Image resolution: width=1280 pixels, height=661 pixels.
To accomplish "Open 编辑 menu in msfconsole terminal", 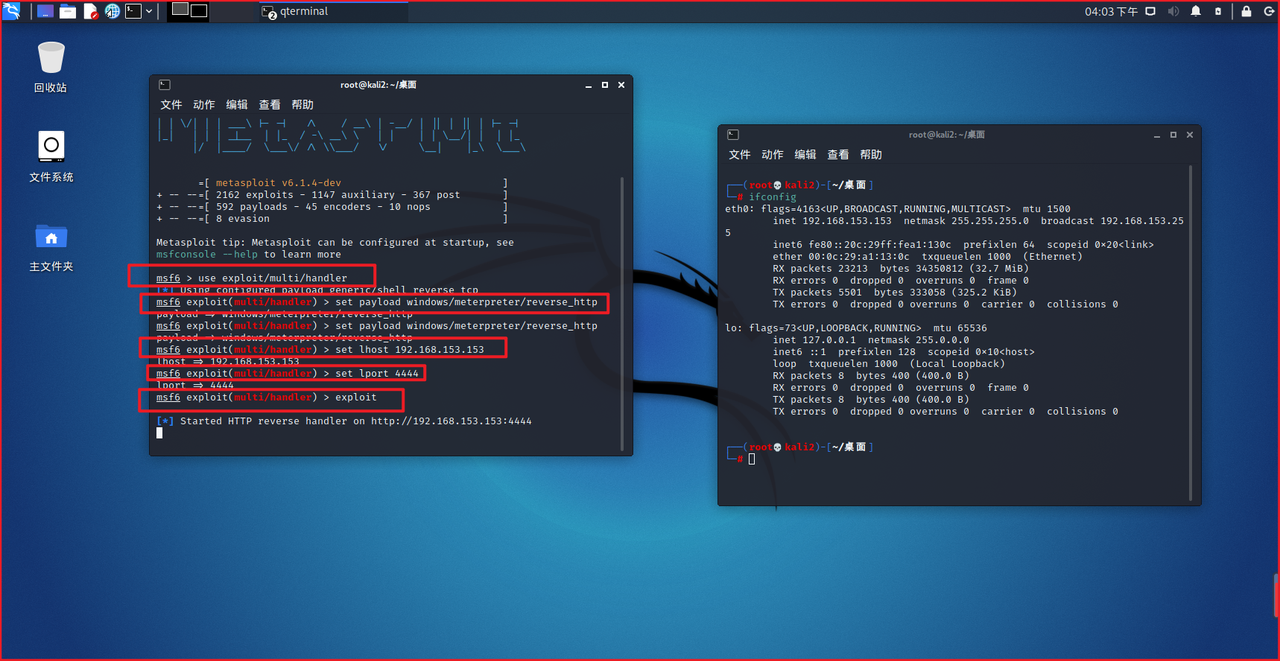I will (237, 105).
